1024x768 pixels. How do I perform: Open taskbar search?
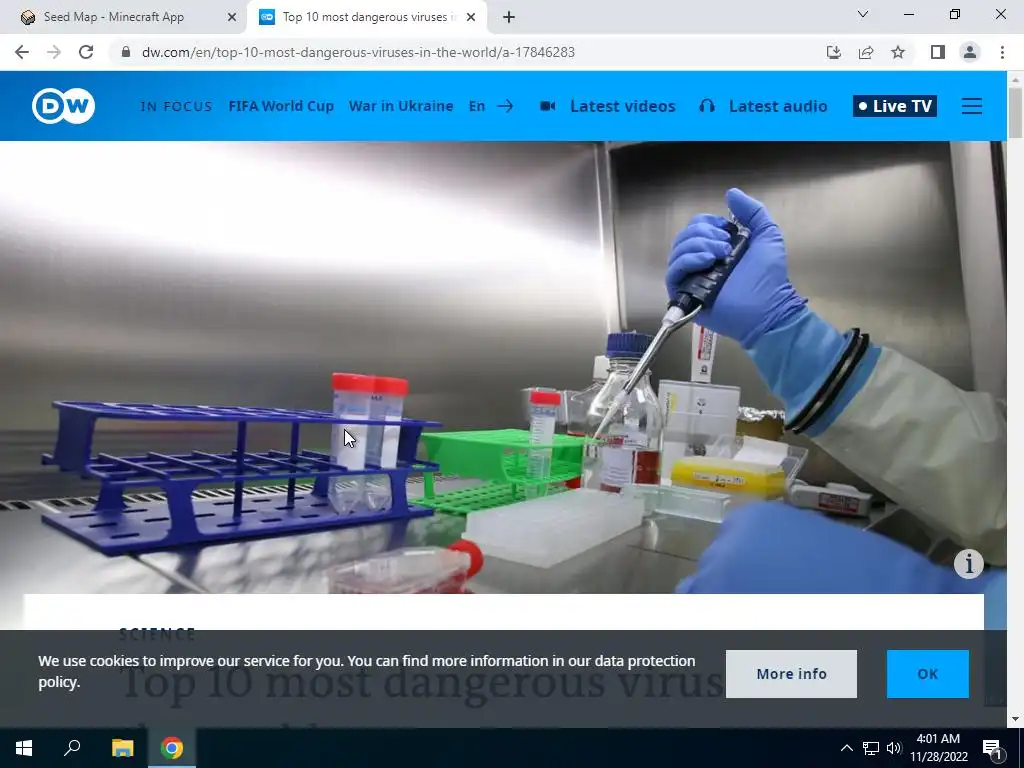click(72, 748)
